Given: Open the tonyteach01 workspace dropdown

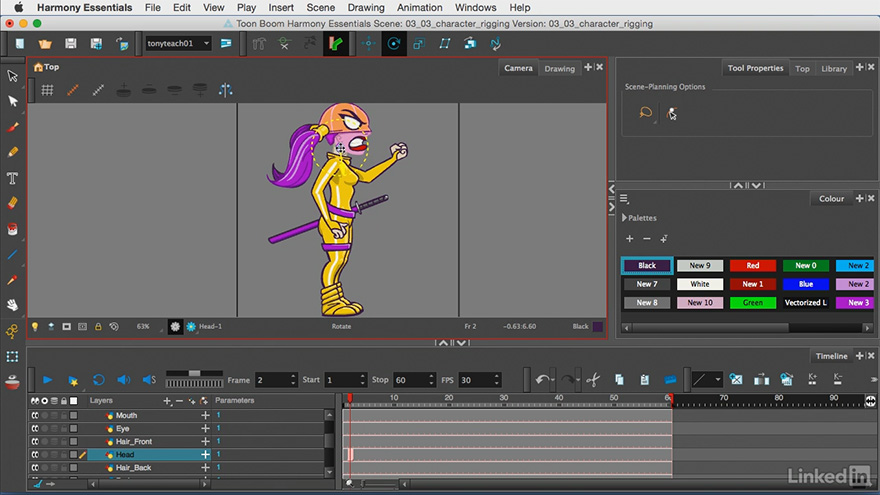Looking at the screenshot, I should coord(178,43).
